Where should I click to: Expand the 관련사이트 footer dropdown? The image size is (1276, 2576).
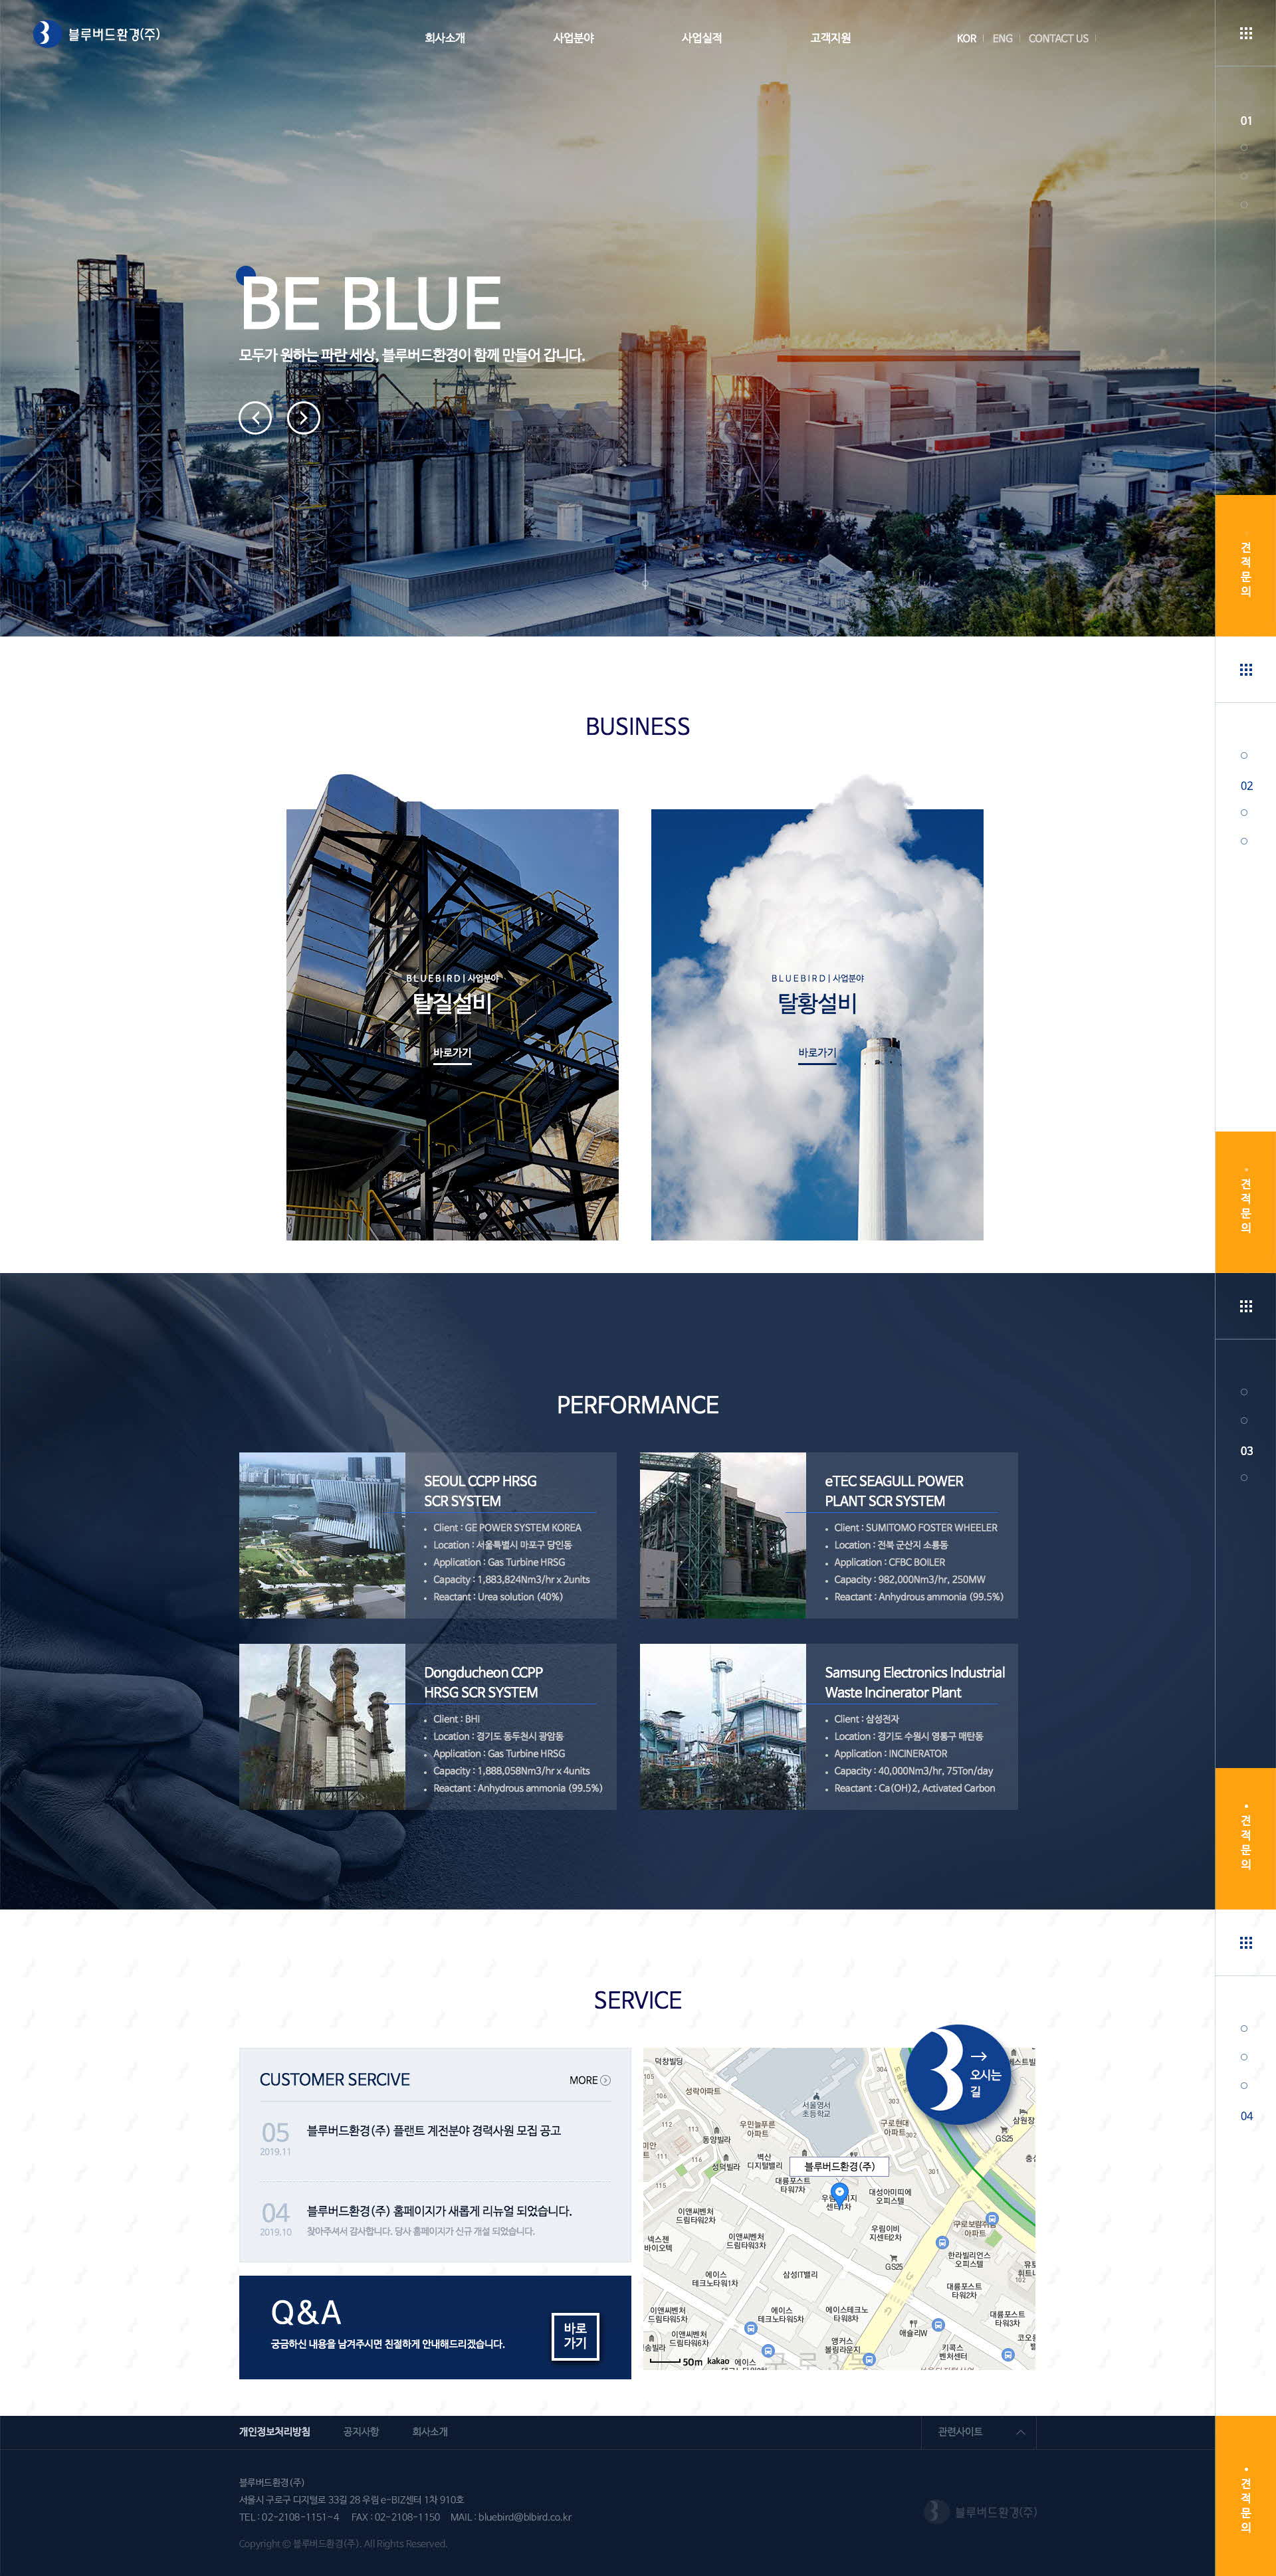(978, 2432)
